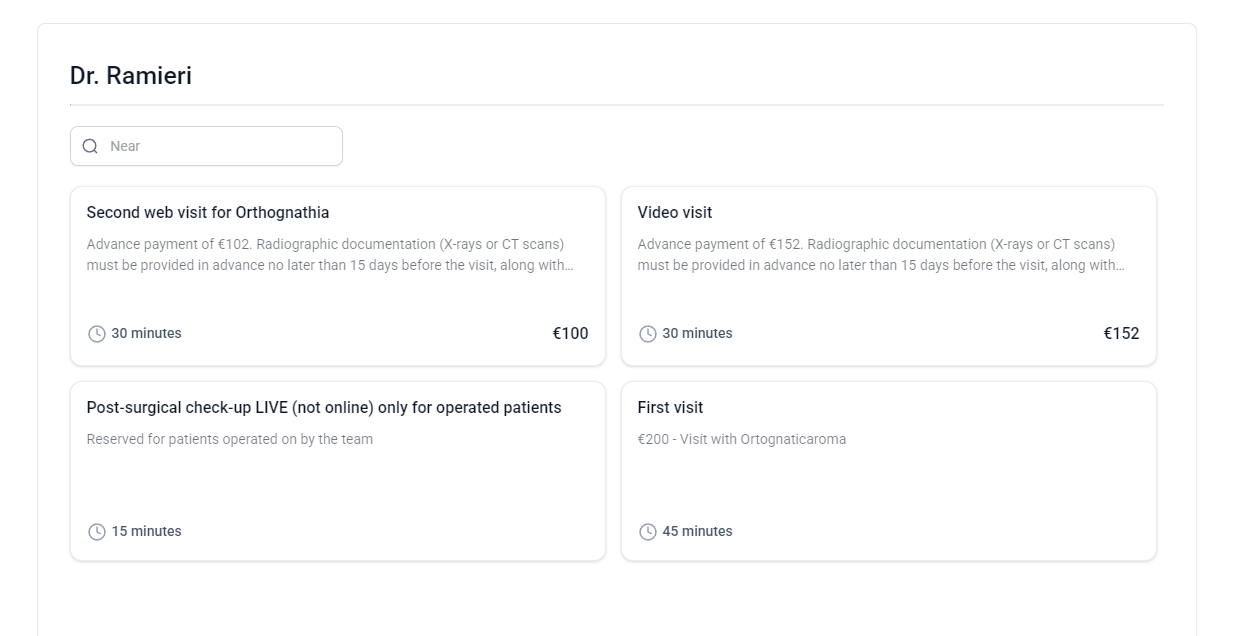Click clock icon in Video visit card
1246x636 pixels.
click(648, 334)
